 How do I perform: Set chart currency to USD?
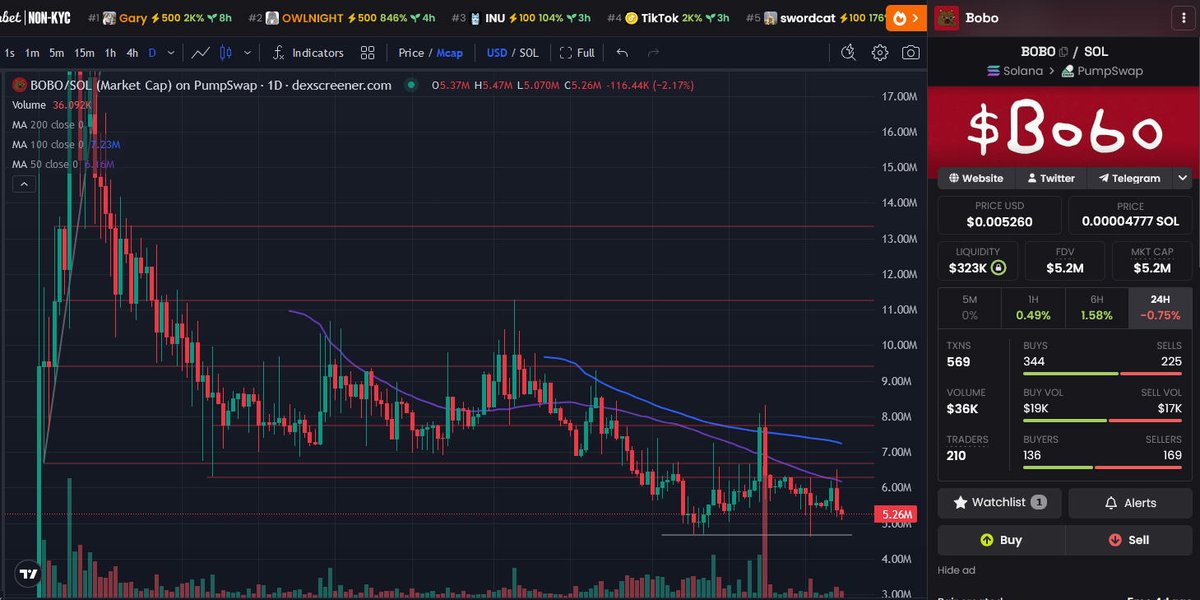(x=496, y=53)
